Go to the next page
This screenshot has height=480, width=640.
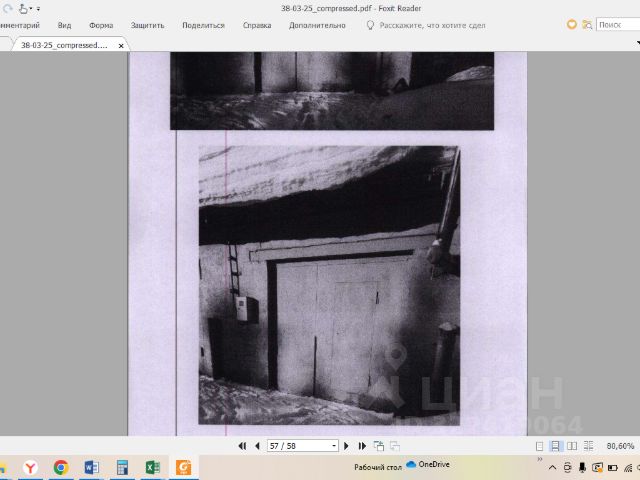click(347, 446)
